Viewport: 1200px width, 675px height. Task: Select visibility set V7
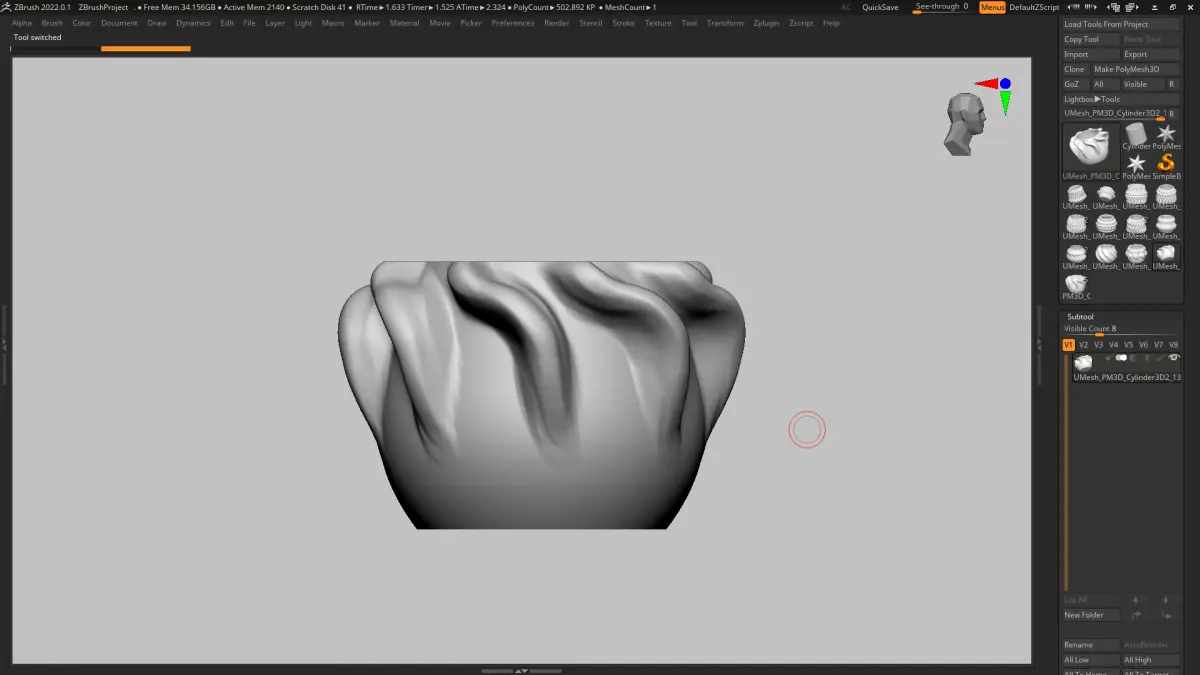click(1158, 345)
